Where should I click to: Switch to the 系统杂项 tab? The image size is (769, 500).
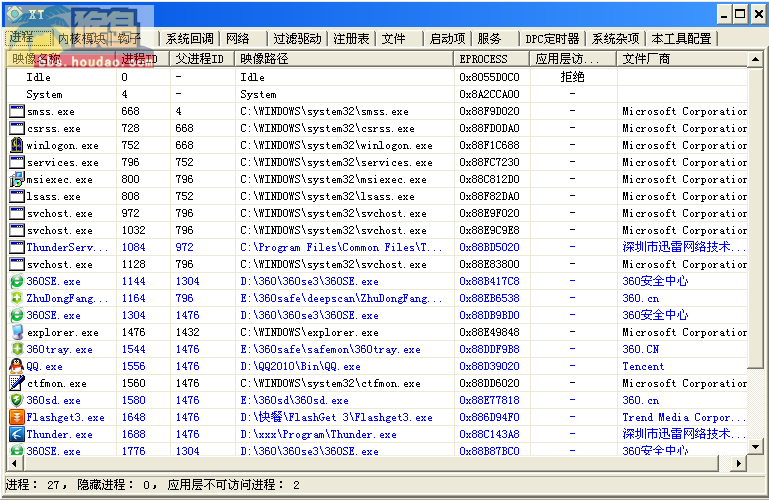[x=615, y=39]
